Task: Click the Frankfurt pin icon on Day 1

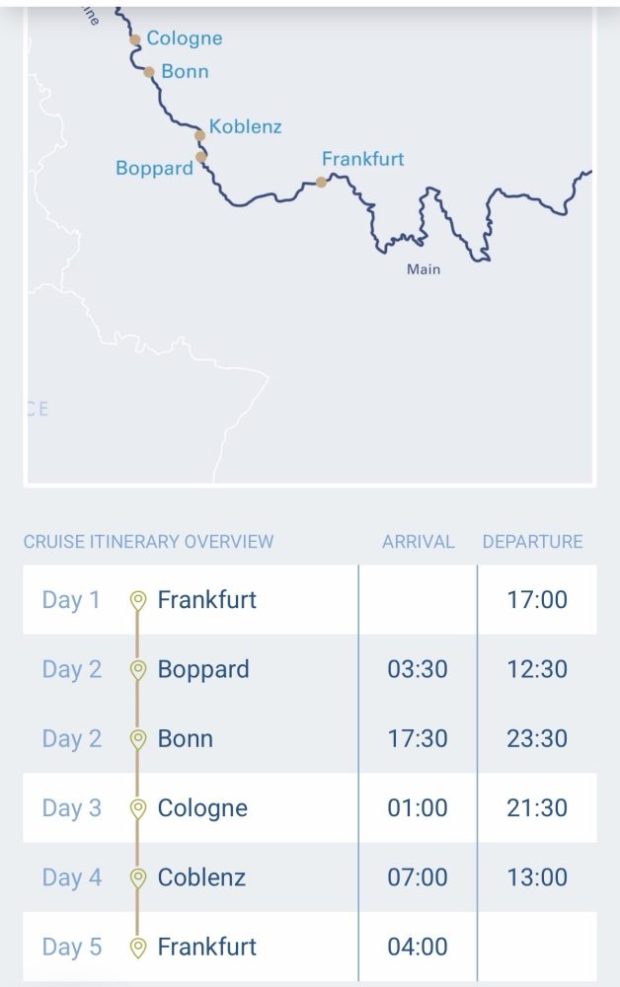Action: [x=139, y=600]
